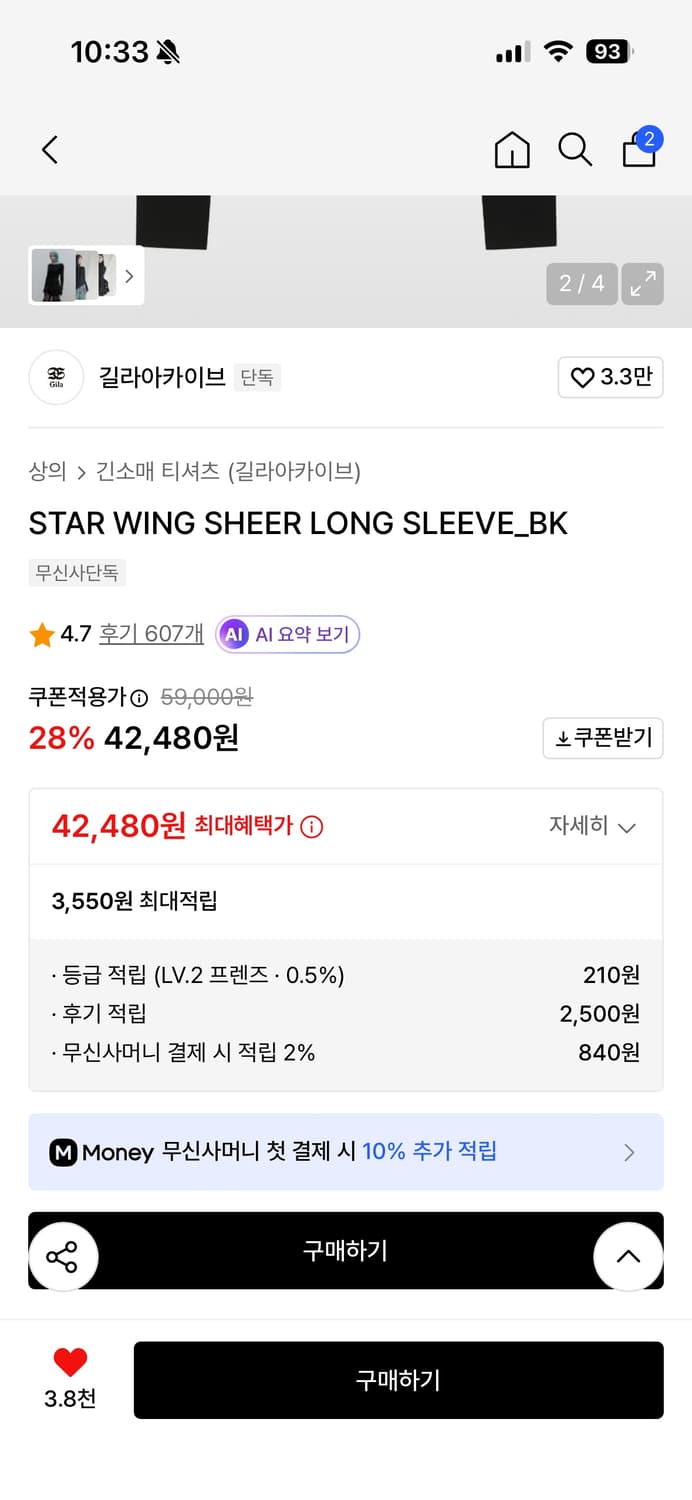This screenshot has width=692, height=1500.
Task: Tap the back arrow icon
Action: tap(49, 149)
